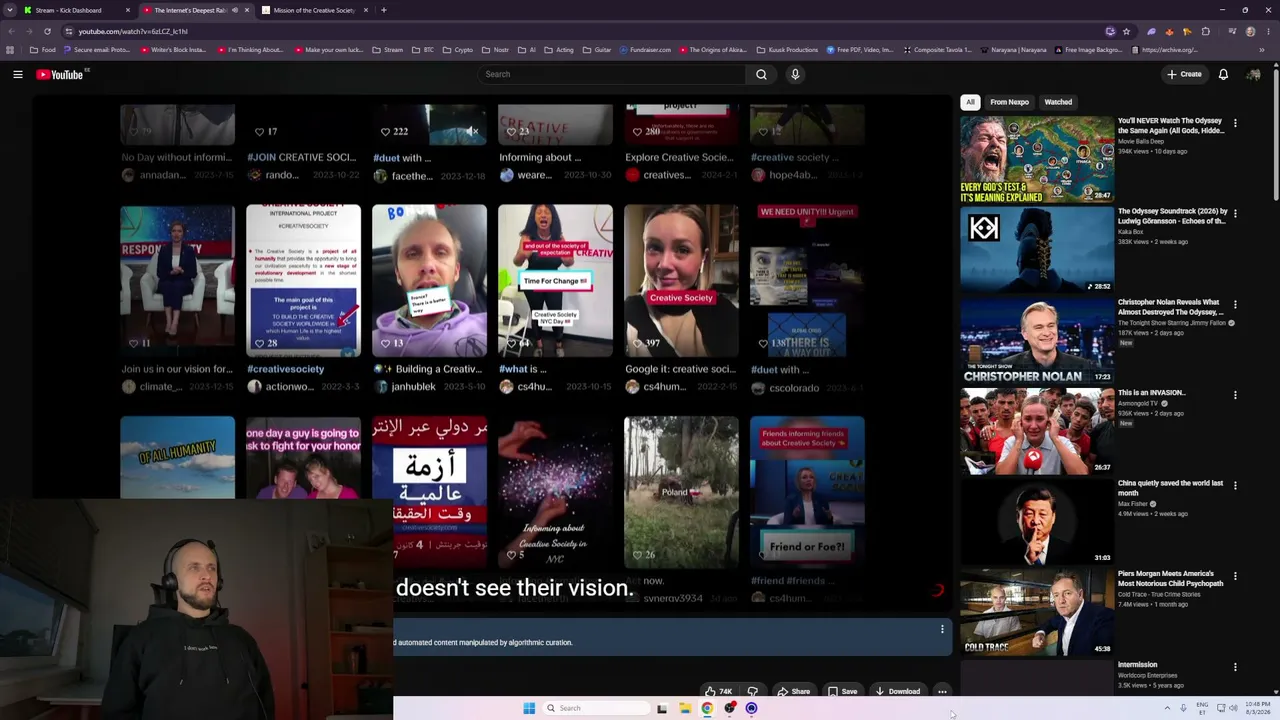
Task: Open a new Chrome tab
Action: pos(384,10)
